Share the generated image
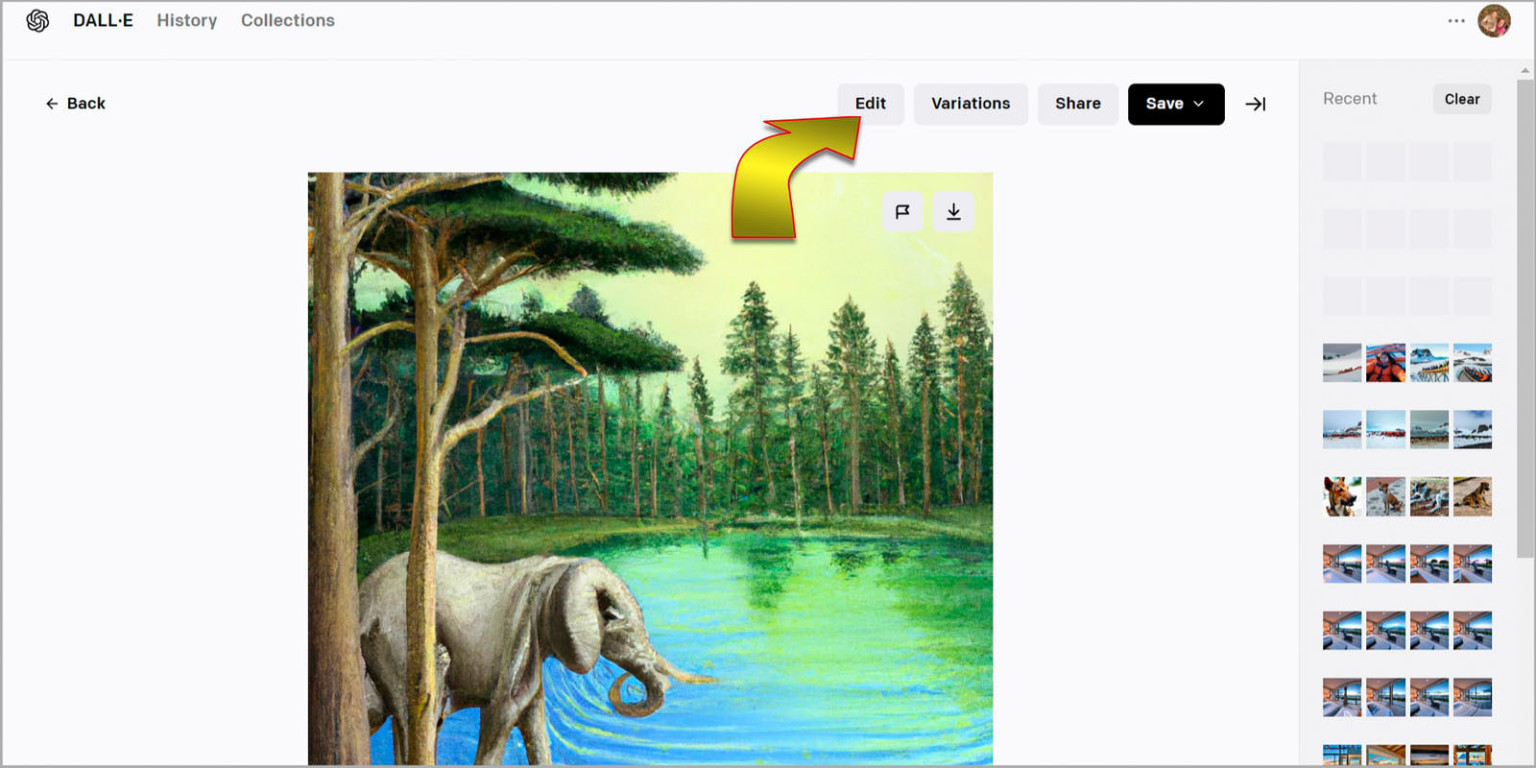 pyautogui.click(x=1077, y=103)
